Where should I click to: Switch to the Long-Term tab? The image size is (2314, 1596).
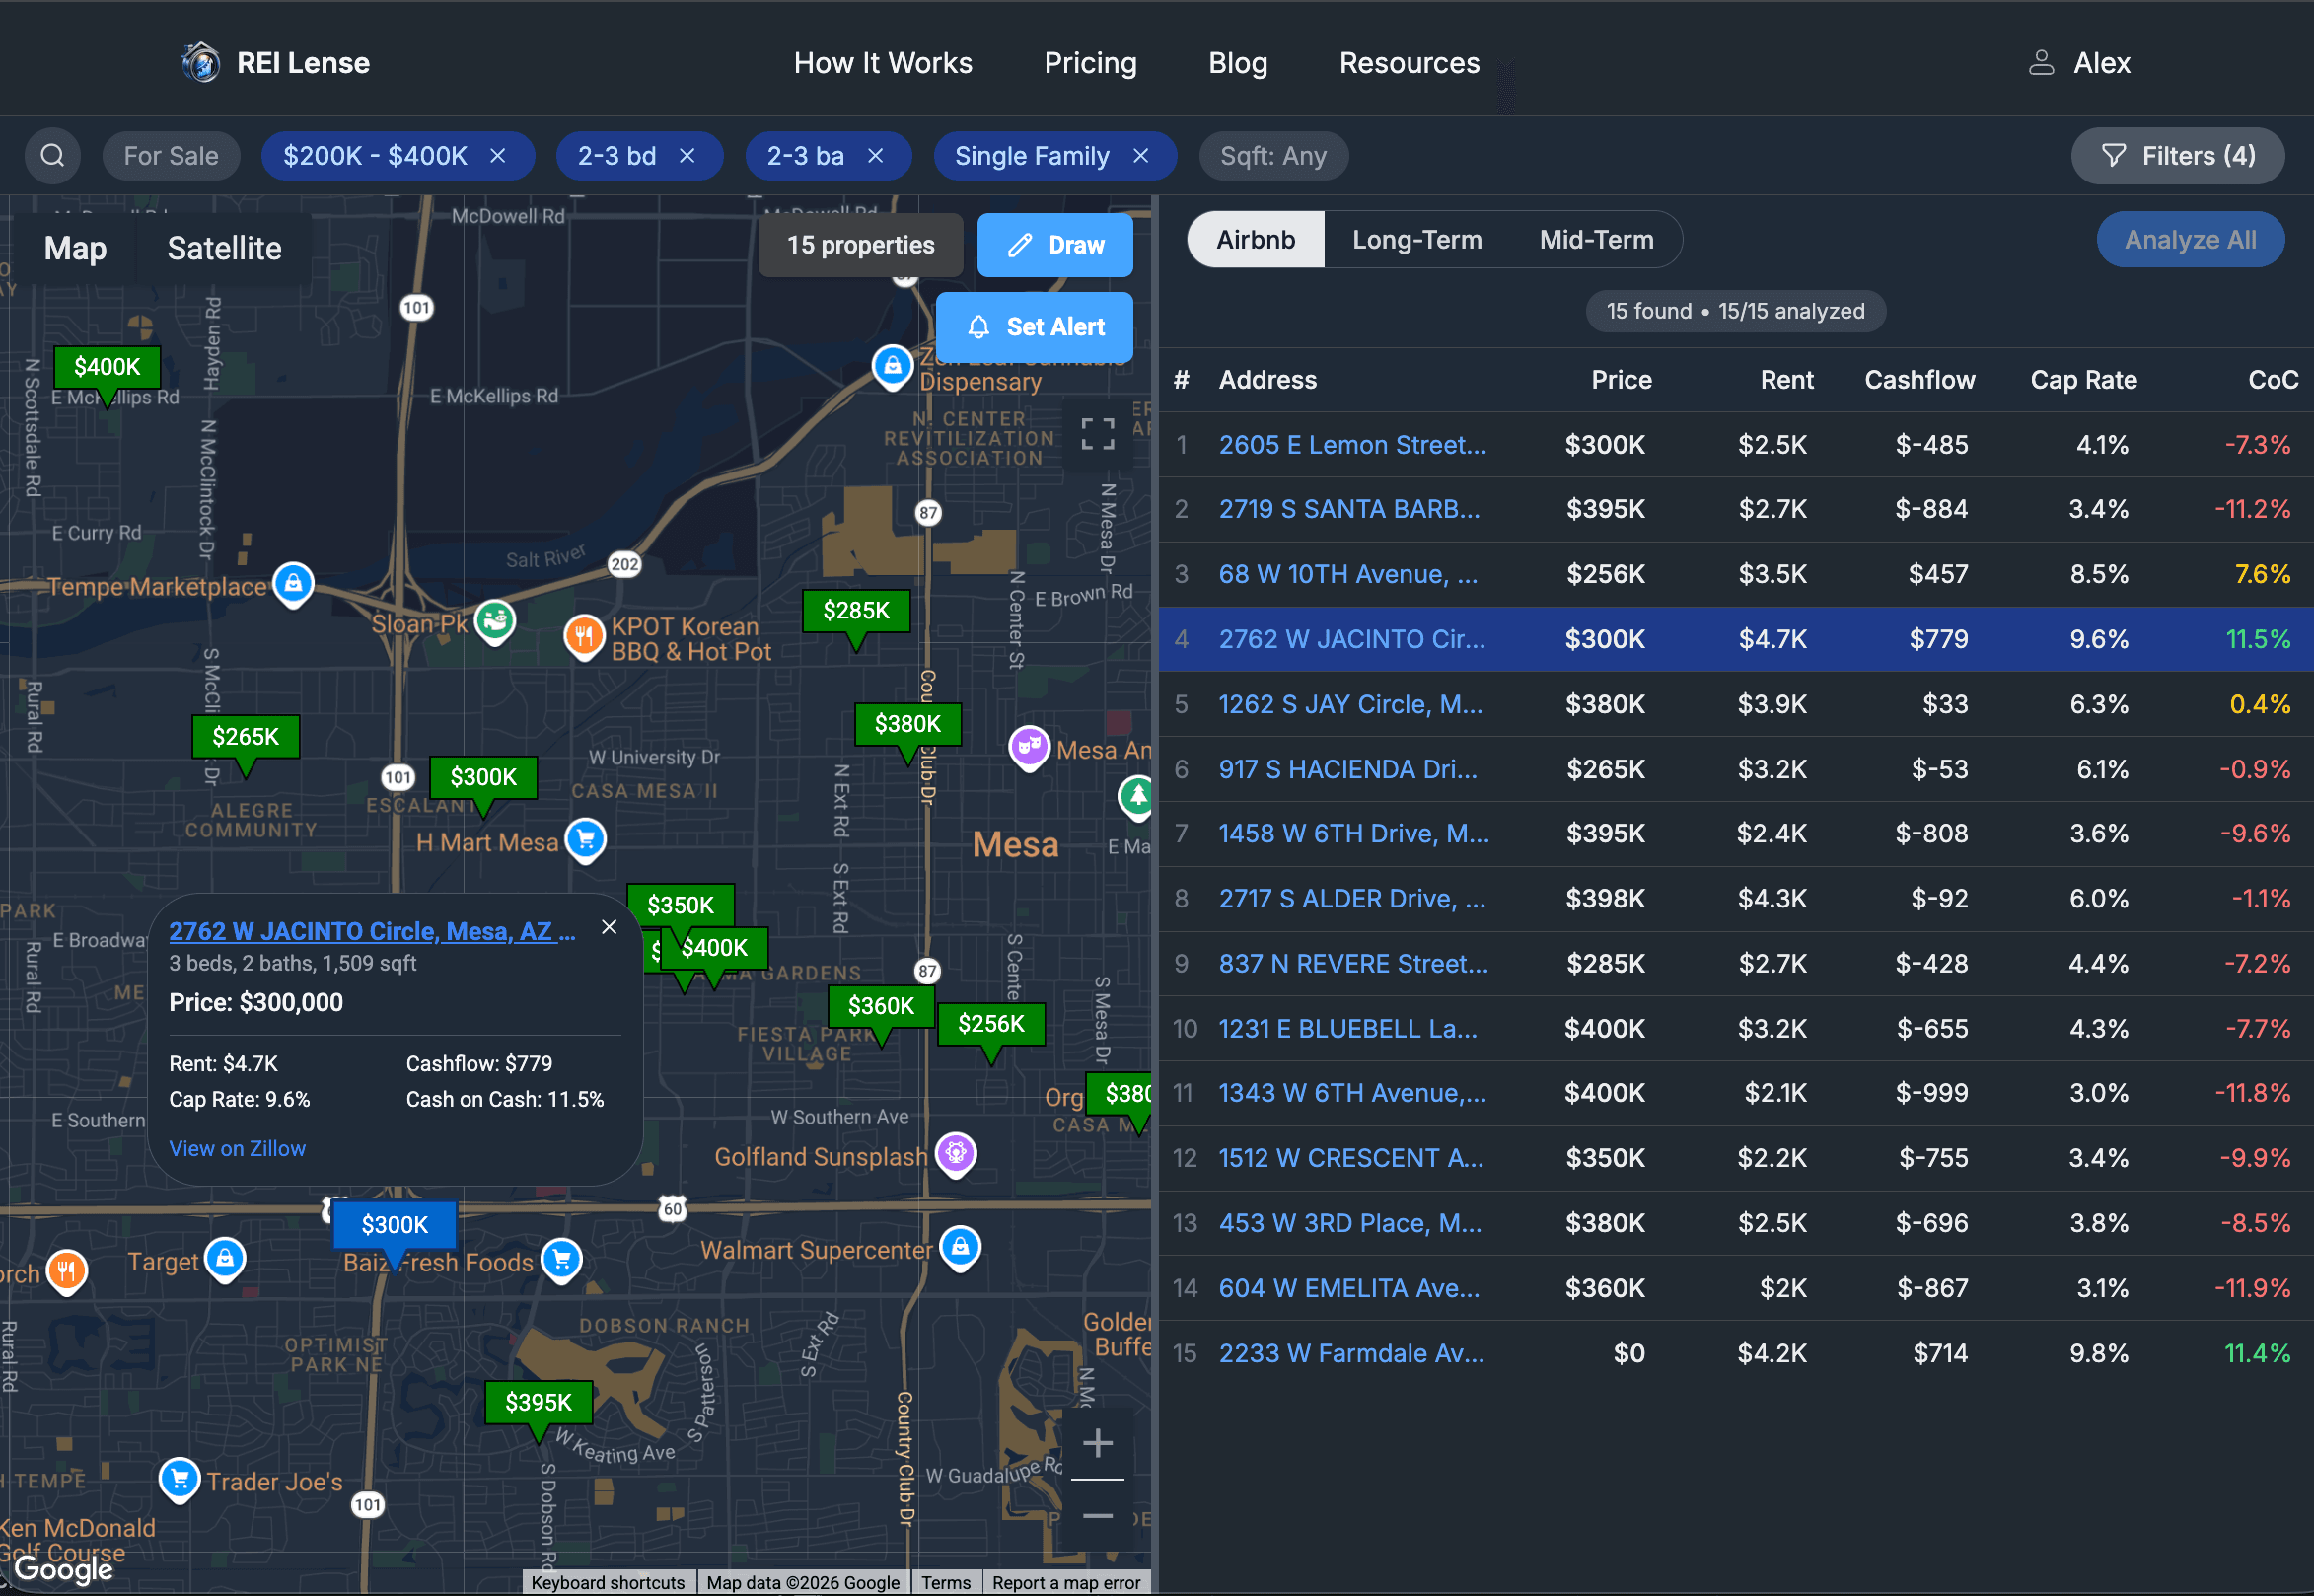(x=1416, y=239)
